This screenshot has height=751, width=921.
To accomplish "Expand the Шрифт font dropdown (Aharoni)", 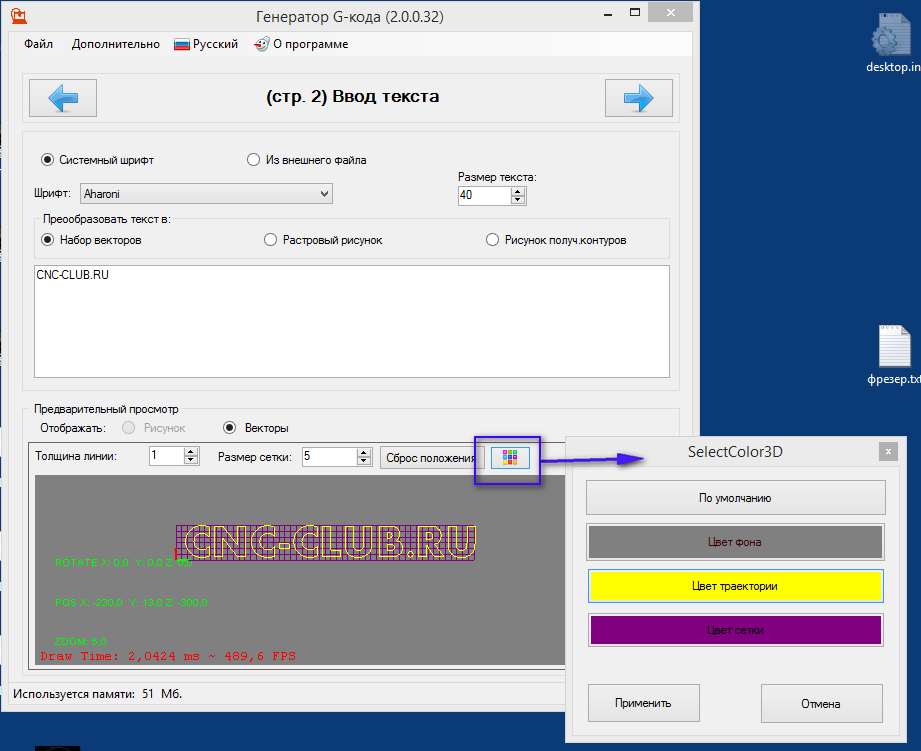I will pos(324,194).
